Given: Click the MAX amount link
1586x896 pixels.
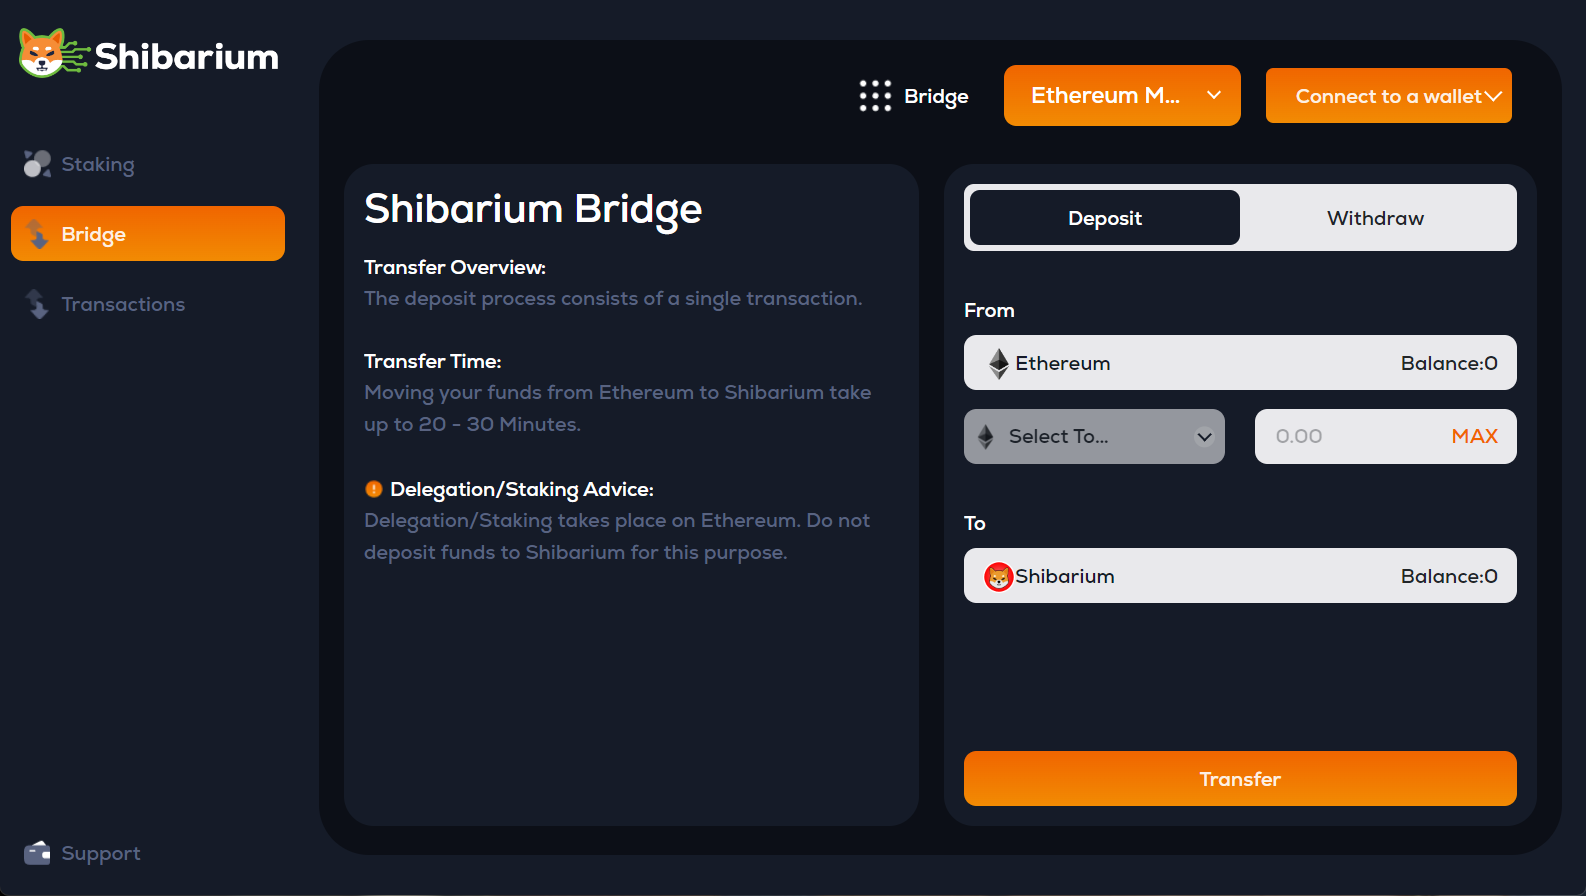Looking at the screenshot, I should pos(1474,436).
